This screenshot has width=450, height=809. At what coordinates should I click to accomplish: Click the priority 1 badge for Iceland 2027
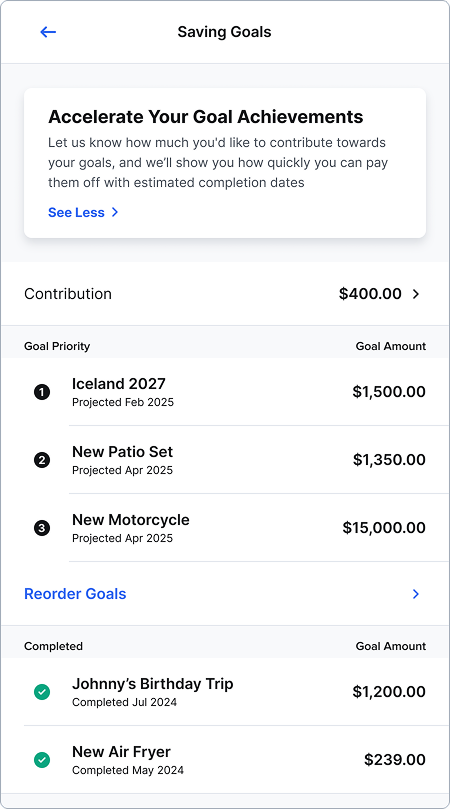tap(42, 393)
